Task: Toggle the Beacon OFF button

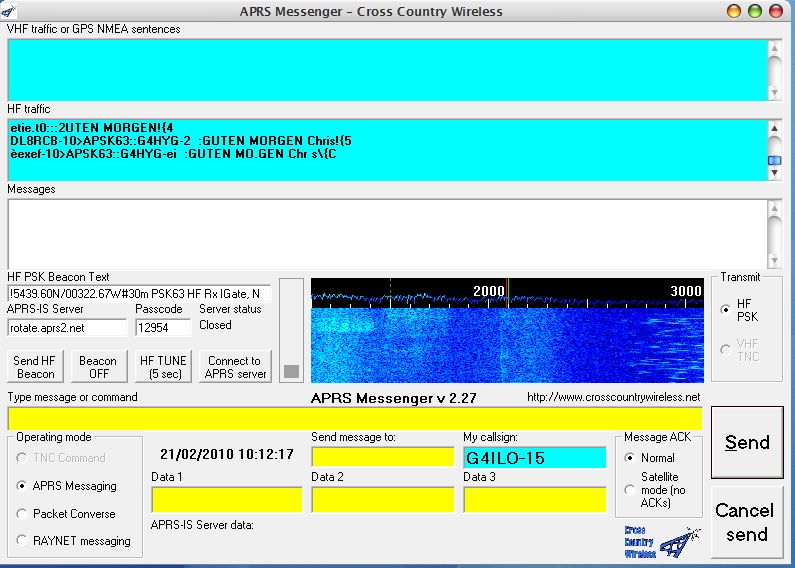Action: click(x=98, y=367)
